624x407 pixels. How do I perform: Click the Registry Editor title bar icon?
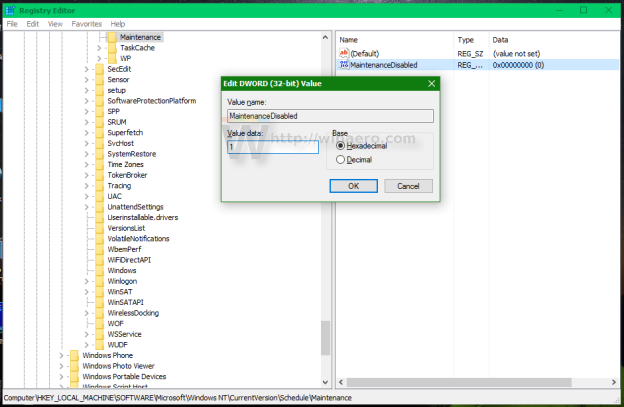pos(9,9)
